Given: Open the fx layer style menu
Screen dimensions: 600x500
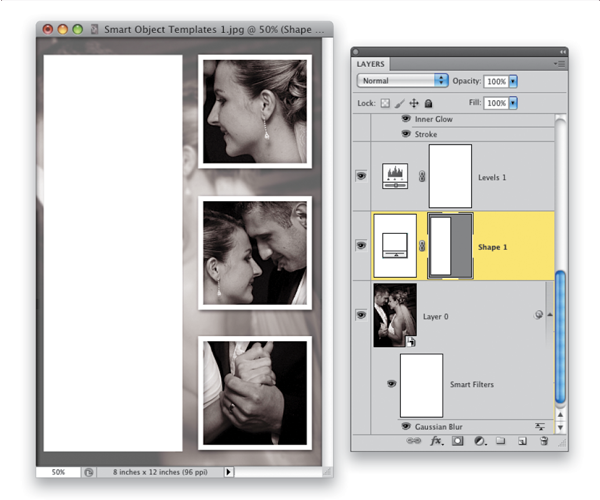Looking at the screenshot, I should 437,441.
